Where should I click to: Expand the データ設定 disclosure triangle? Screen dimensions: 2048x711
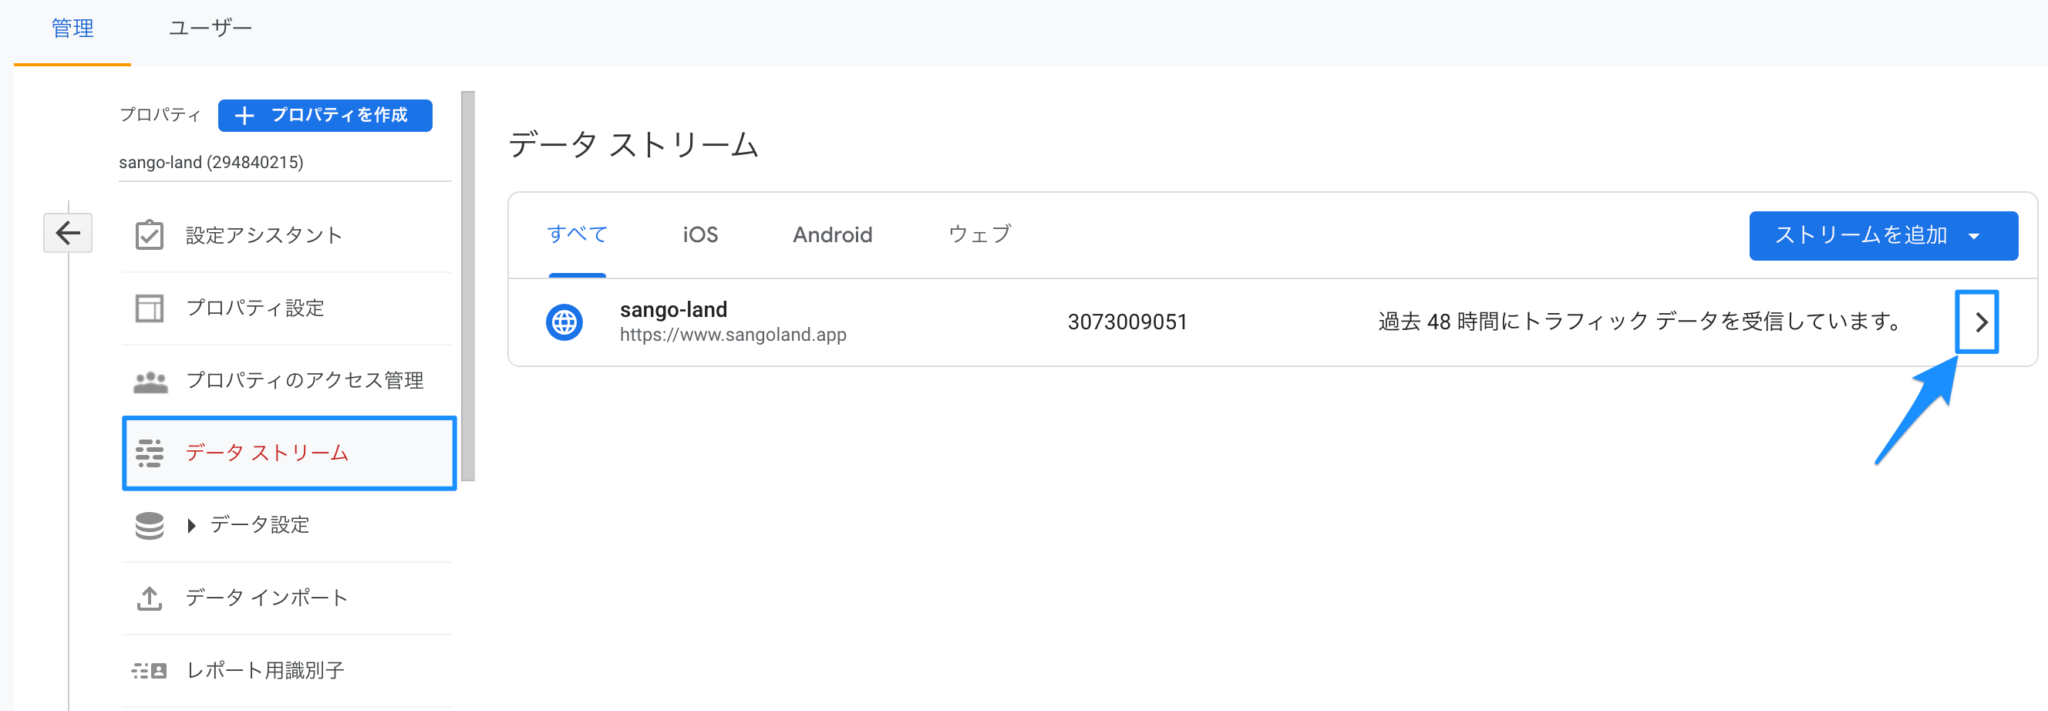tap(190, 525)
